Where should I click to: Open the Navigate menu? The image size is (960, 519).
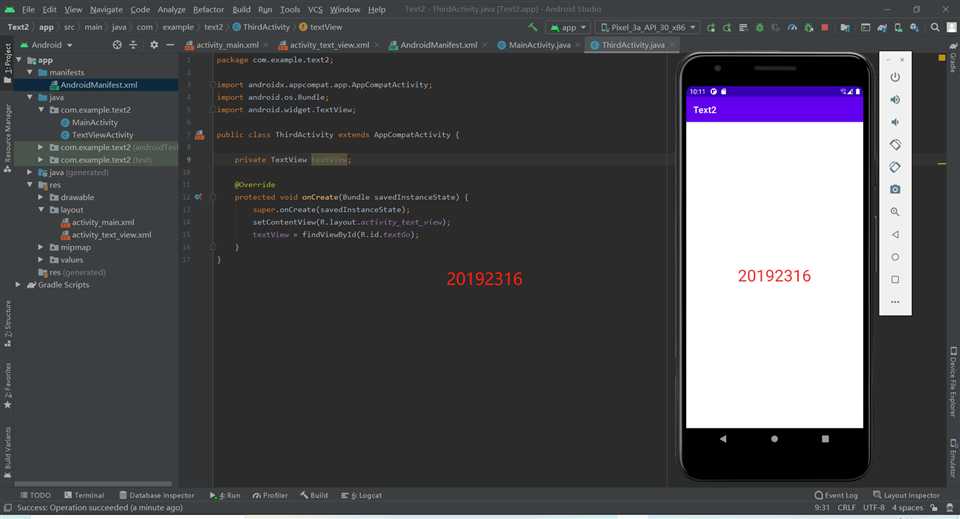click(106, 9)
